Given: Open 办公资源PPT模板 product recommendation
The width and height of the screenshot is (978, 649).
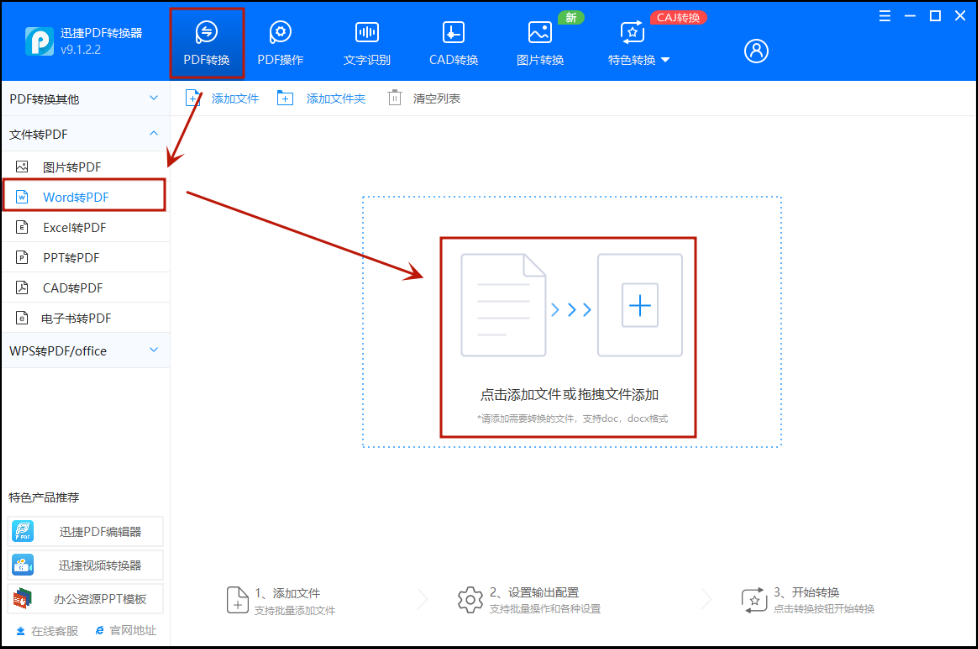Looking at the screenshot, I should 85,599.
